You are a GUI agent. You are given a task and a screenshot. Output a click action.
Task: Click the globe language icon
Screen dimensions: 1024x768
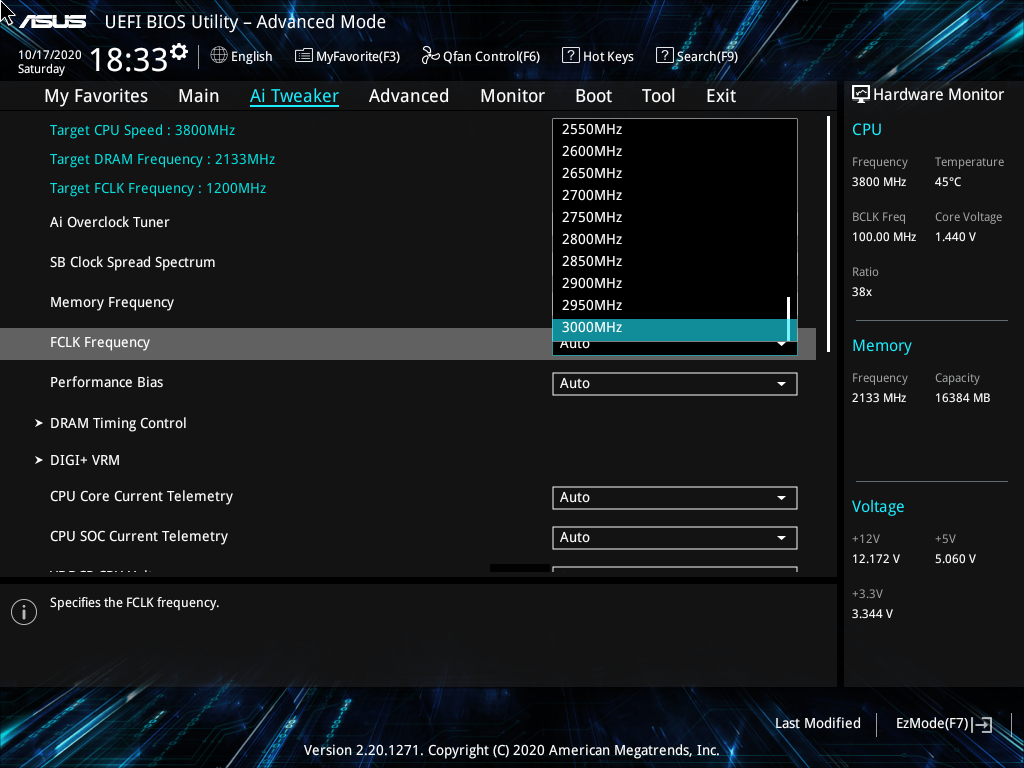219,56
